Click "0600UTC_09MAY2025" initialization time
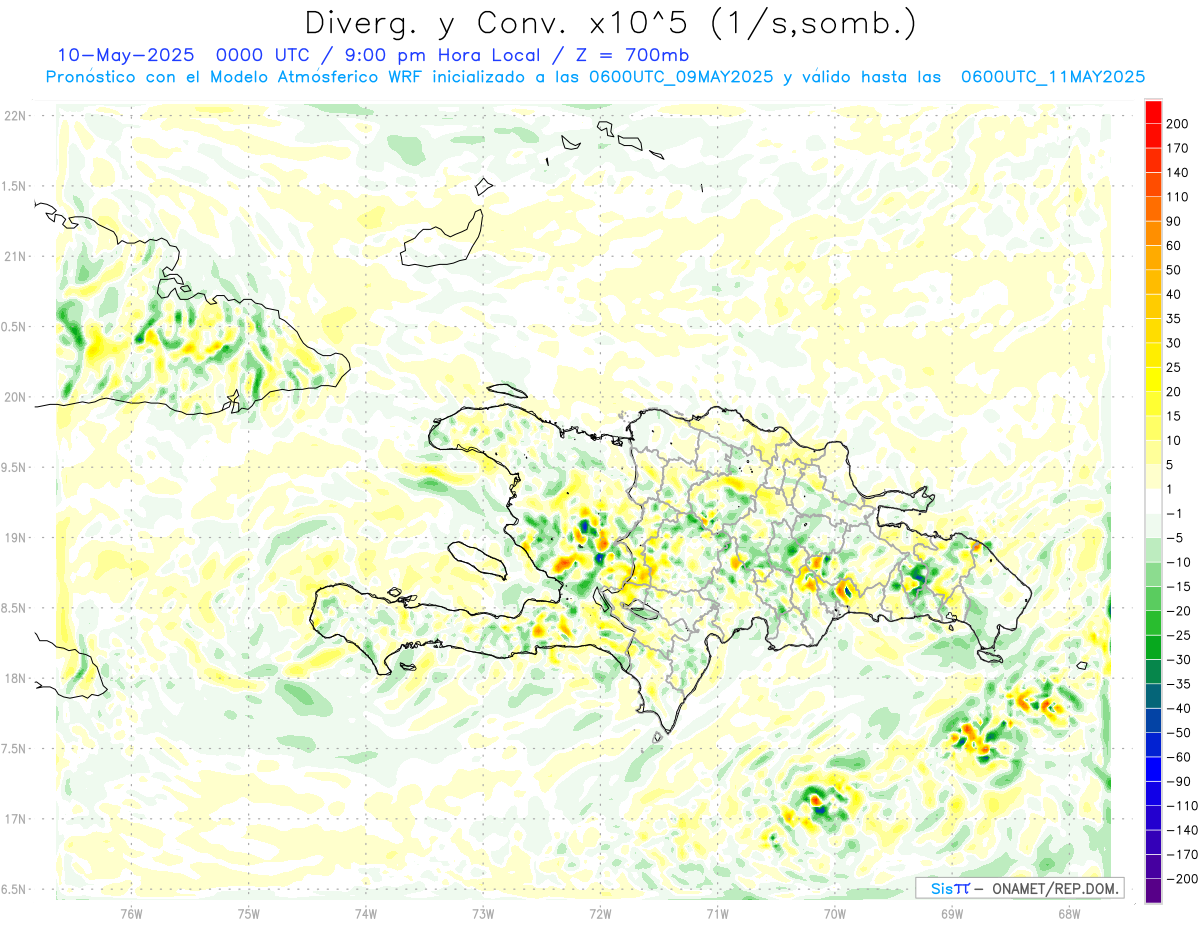 click(x=681, y=77)
